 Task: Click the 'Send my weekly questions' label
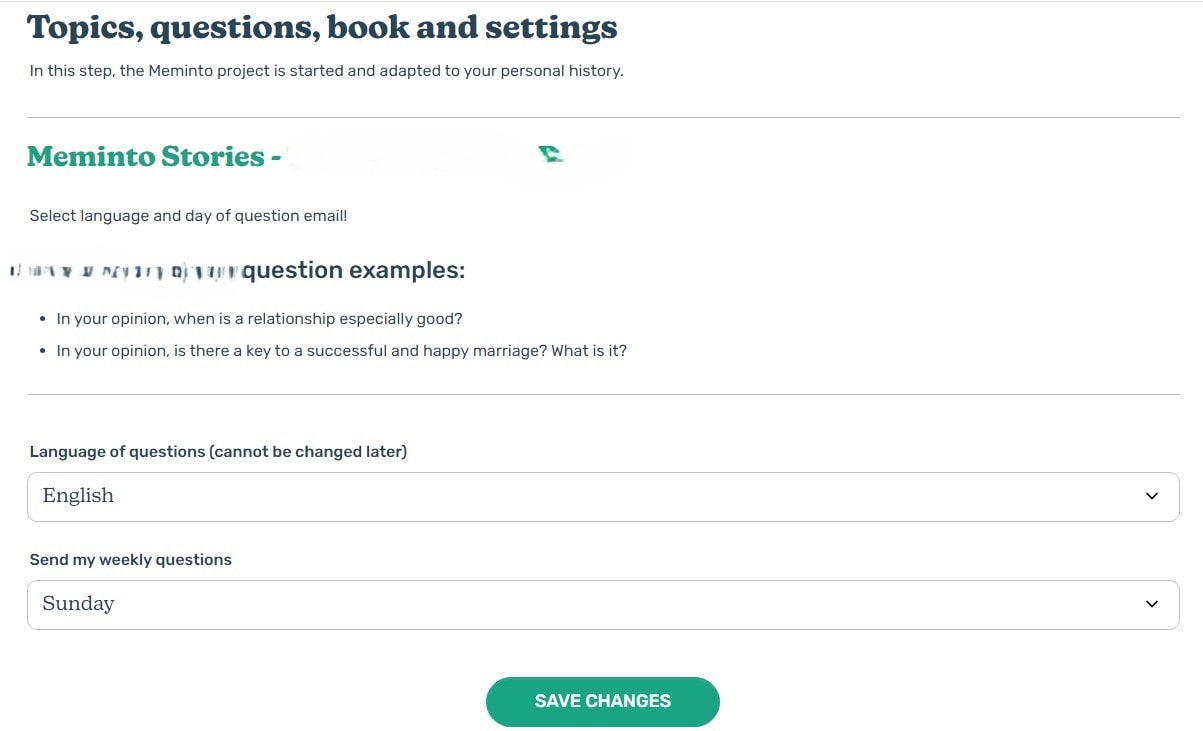pos(131,560)
